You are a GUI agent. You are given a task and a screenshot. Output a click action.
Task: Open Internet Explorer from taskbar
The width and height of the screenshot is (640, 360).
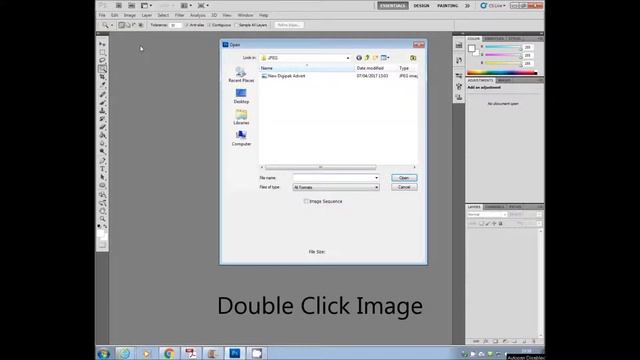124,353
